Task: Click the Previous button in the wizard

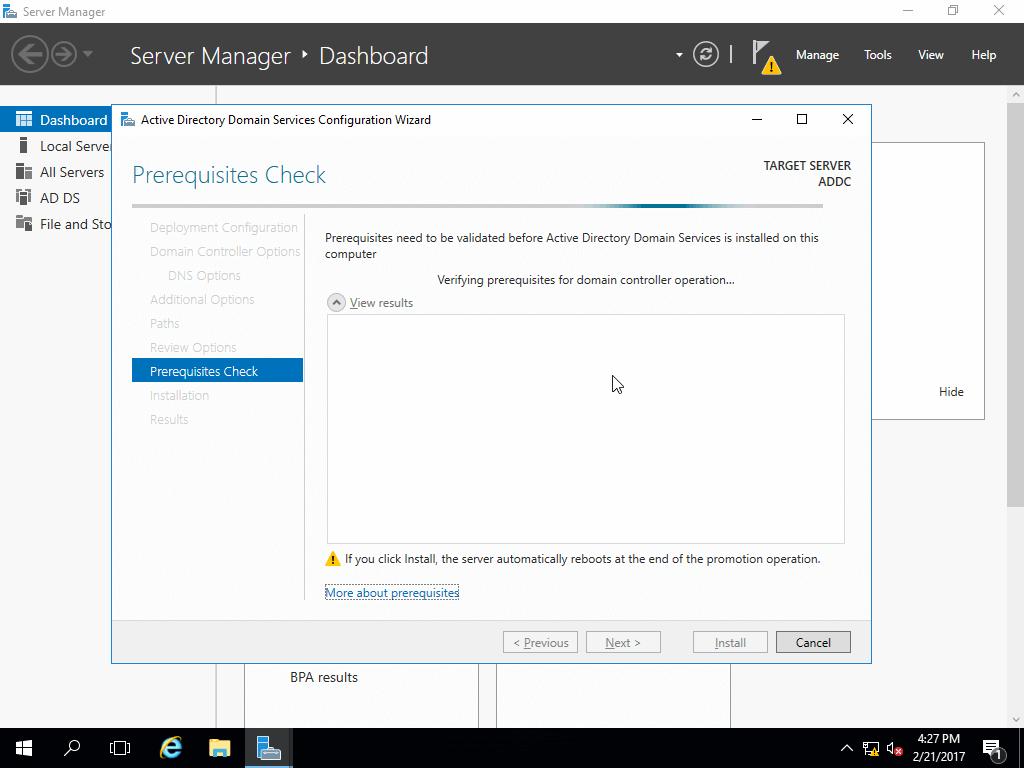Action: [x=540, y=642]
